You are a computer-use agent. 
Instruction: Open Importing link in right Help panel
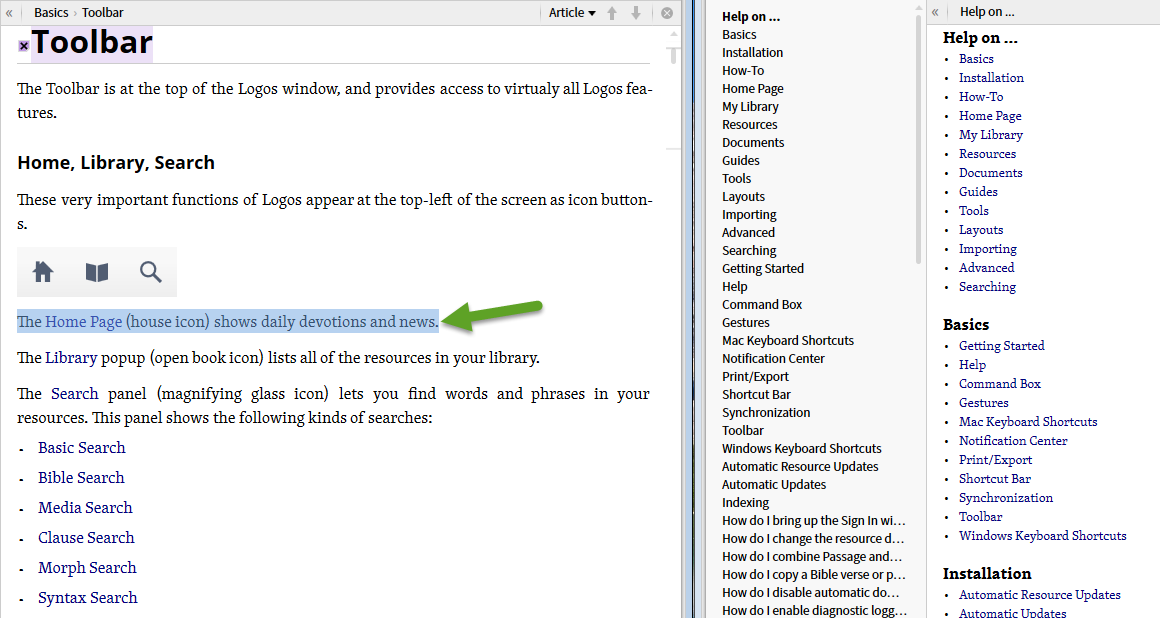[988, 249]
